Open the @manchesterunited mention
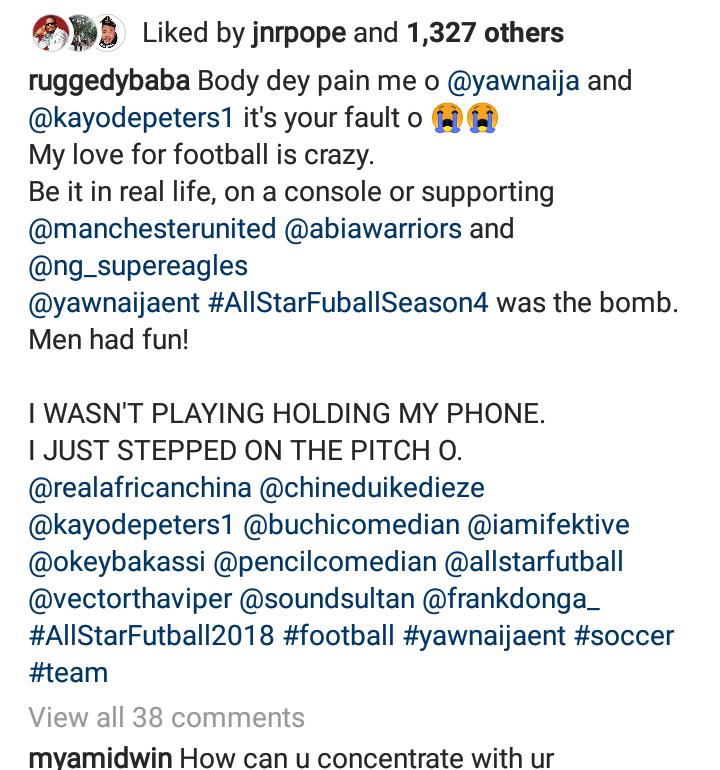Image resolution: width=720 pixels, height=770 pixels. tap(153, 229)
